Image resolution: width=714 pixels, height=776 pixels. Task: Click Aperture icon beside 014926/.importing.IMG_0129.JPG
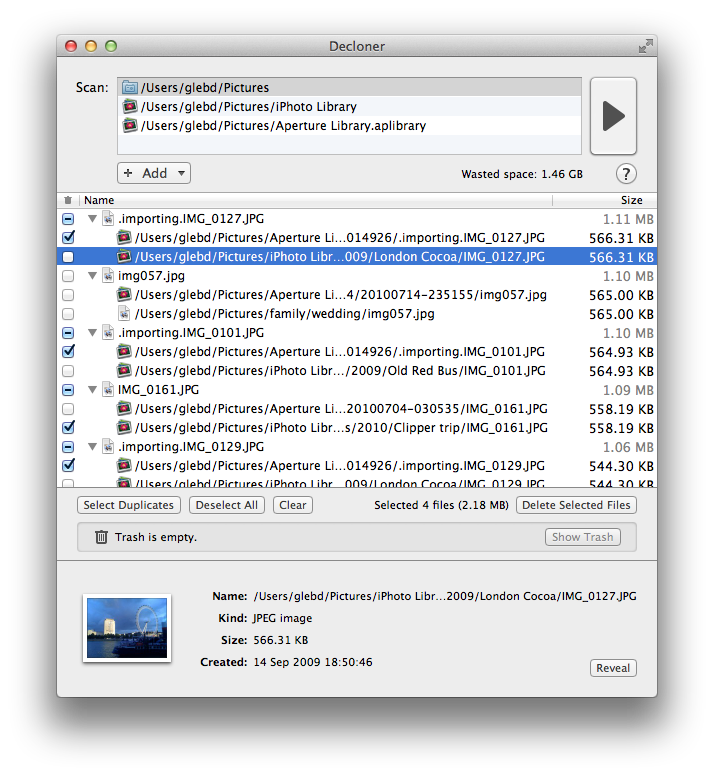point(124,465)
